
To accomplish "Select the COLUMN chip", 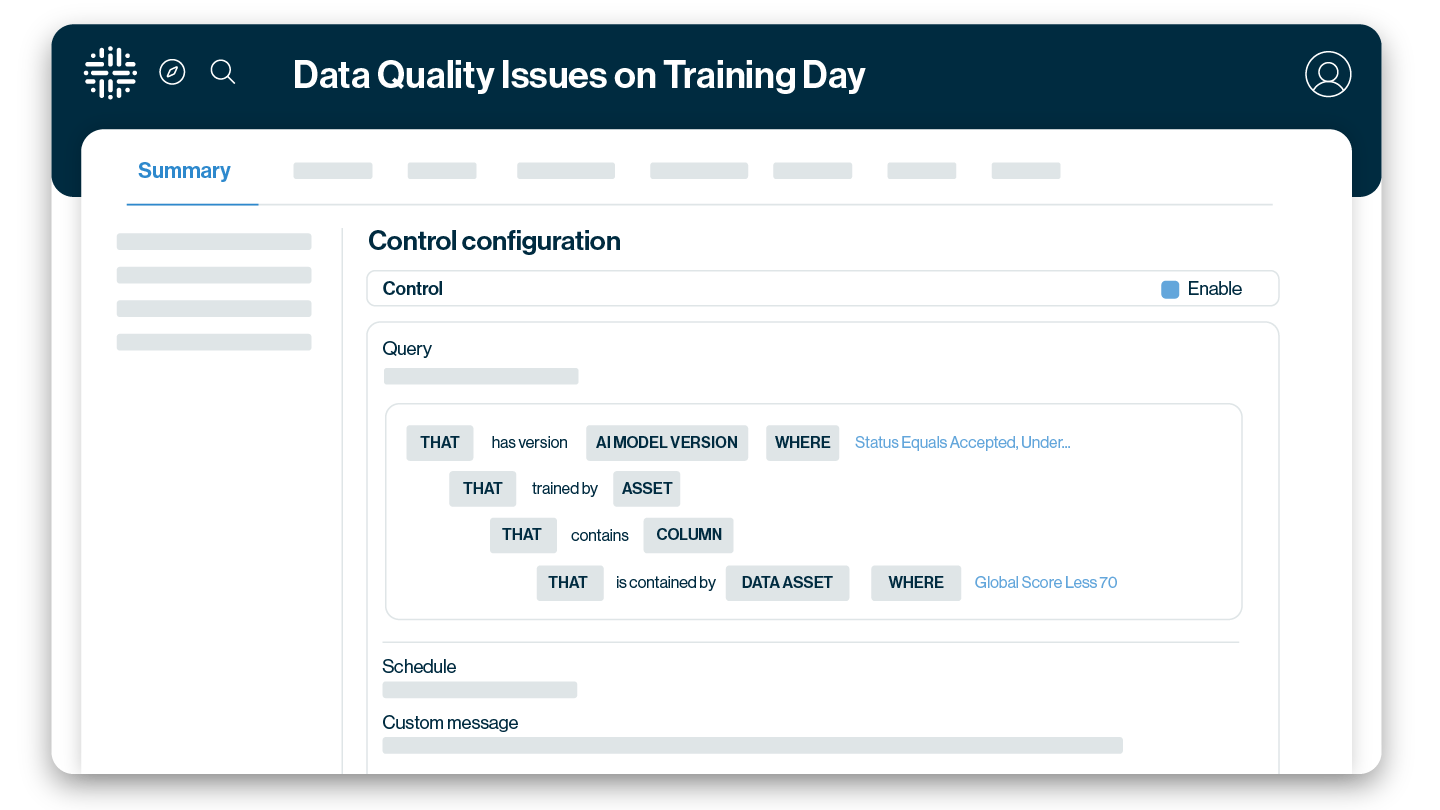I will (x=689, y=535).
